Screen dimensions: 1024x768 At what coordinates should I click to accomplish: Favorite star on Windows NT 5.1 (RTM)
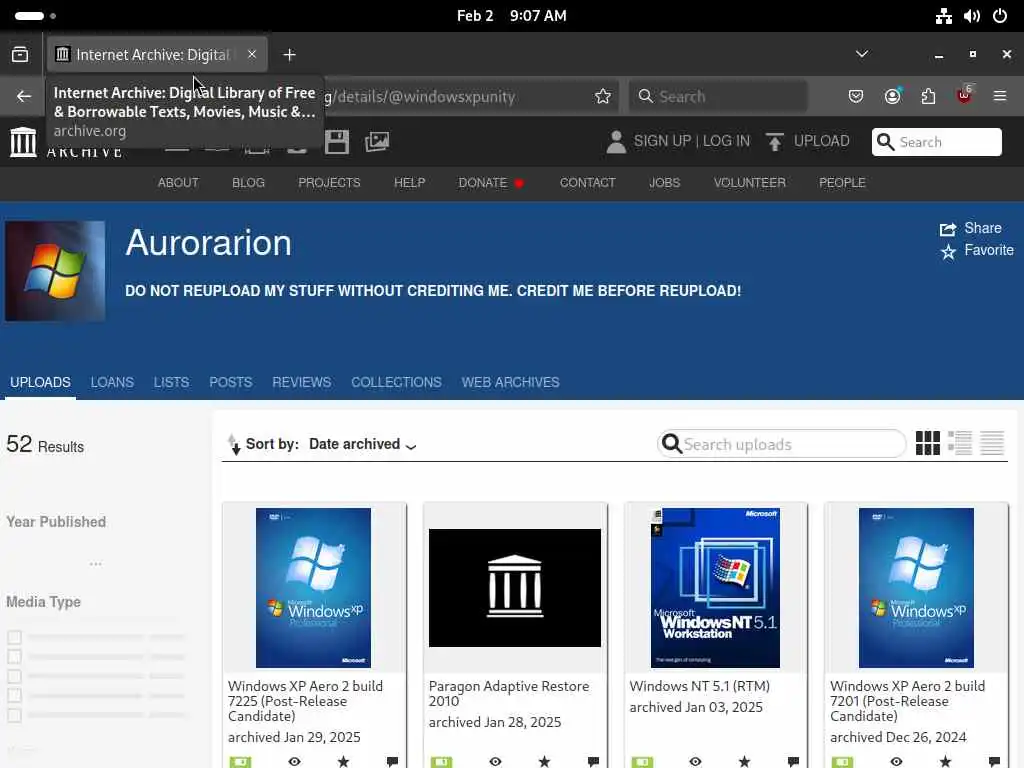[744, 761]
